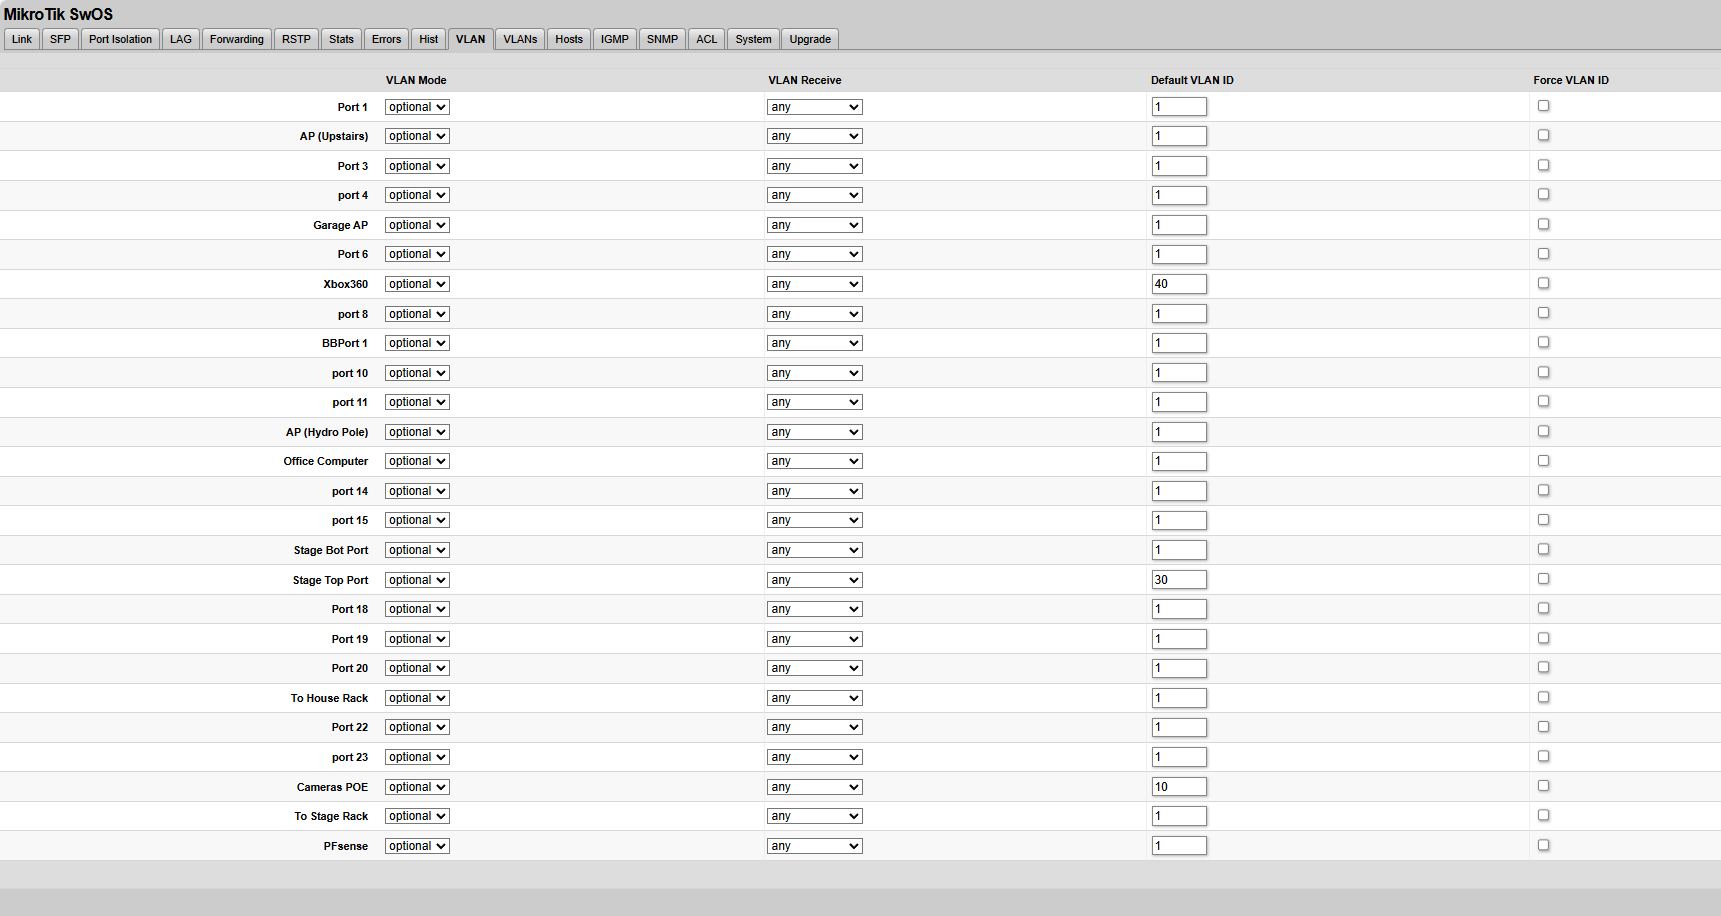Expand VLAN Receive dropdown for To House Rack
This screenshot has width=1721, height=916.
[x=815, y=698]
